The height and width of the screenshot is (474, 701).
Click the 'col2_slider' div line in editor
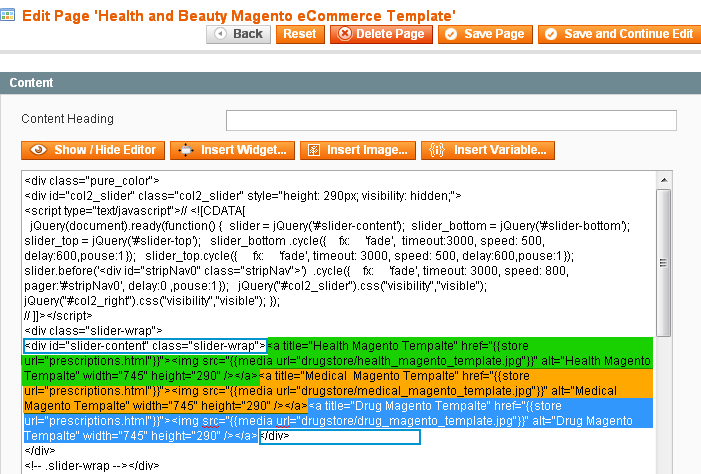click(243, 196)
